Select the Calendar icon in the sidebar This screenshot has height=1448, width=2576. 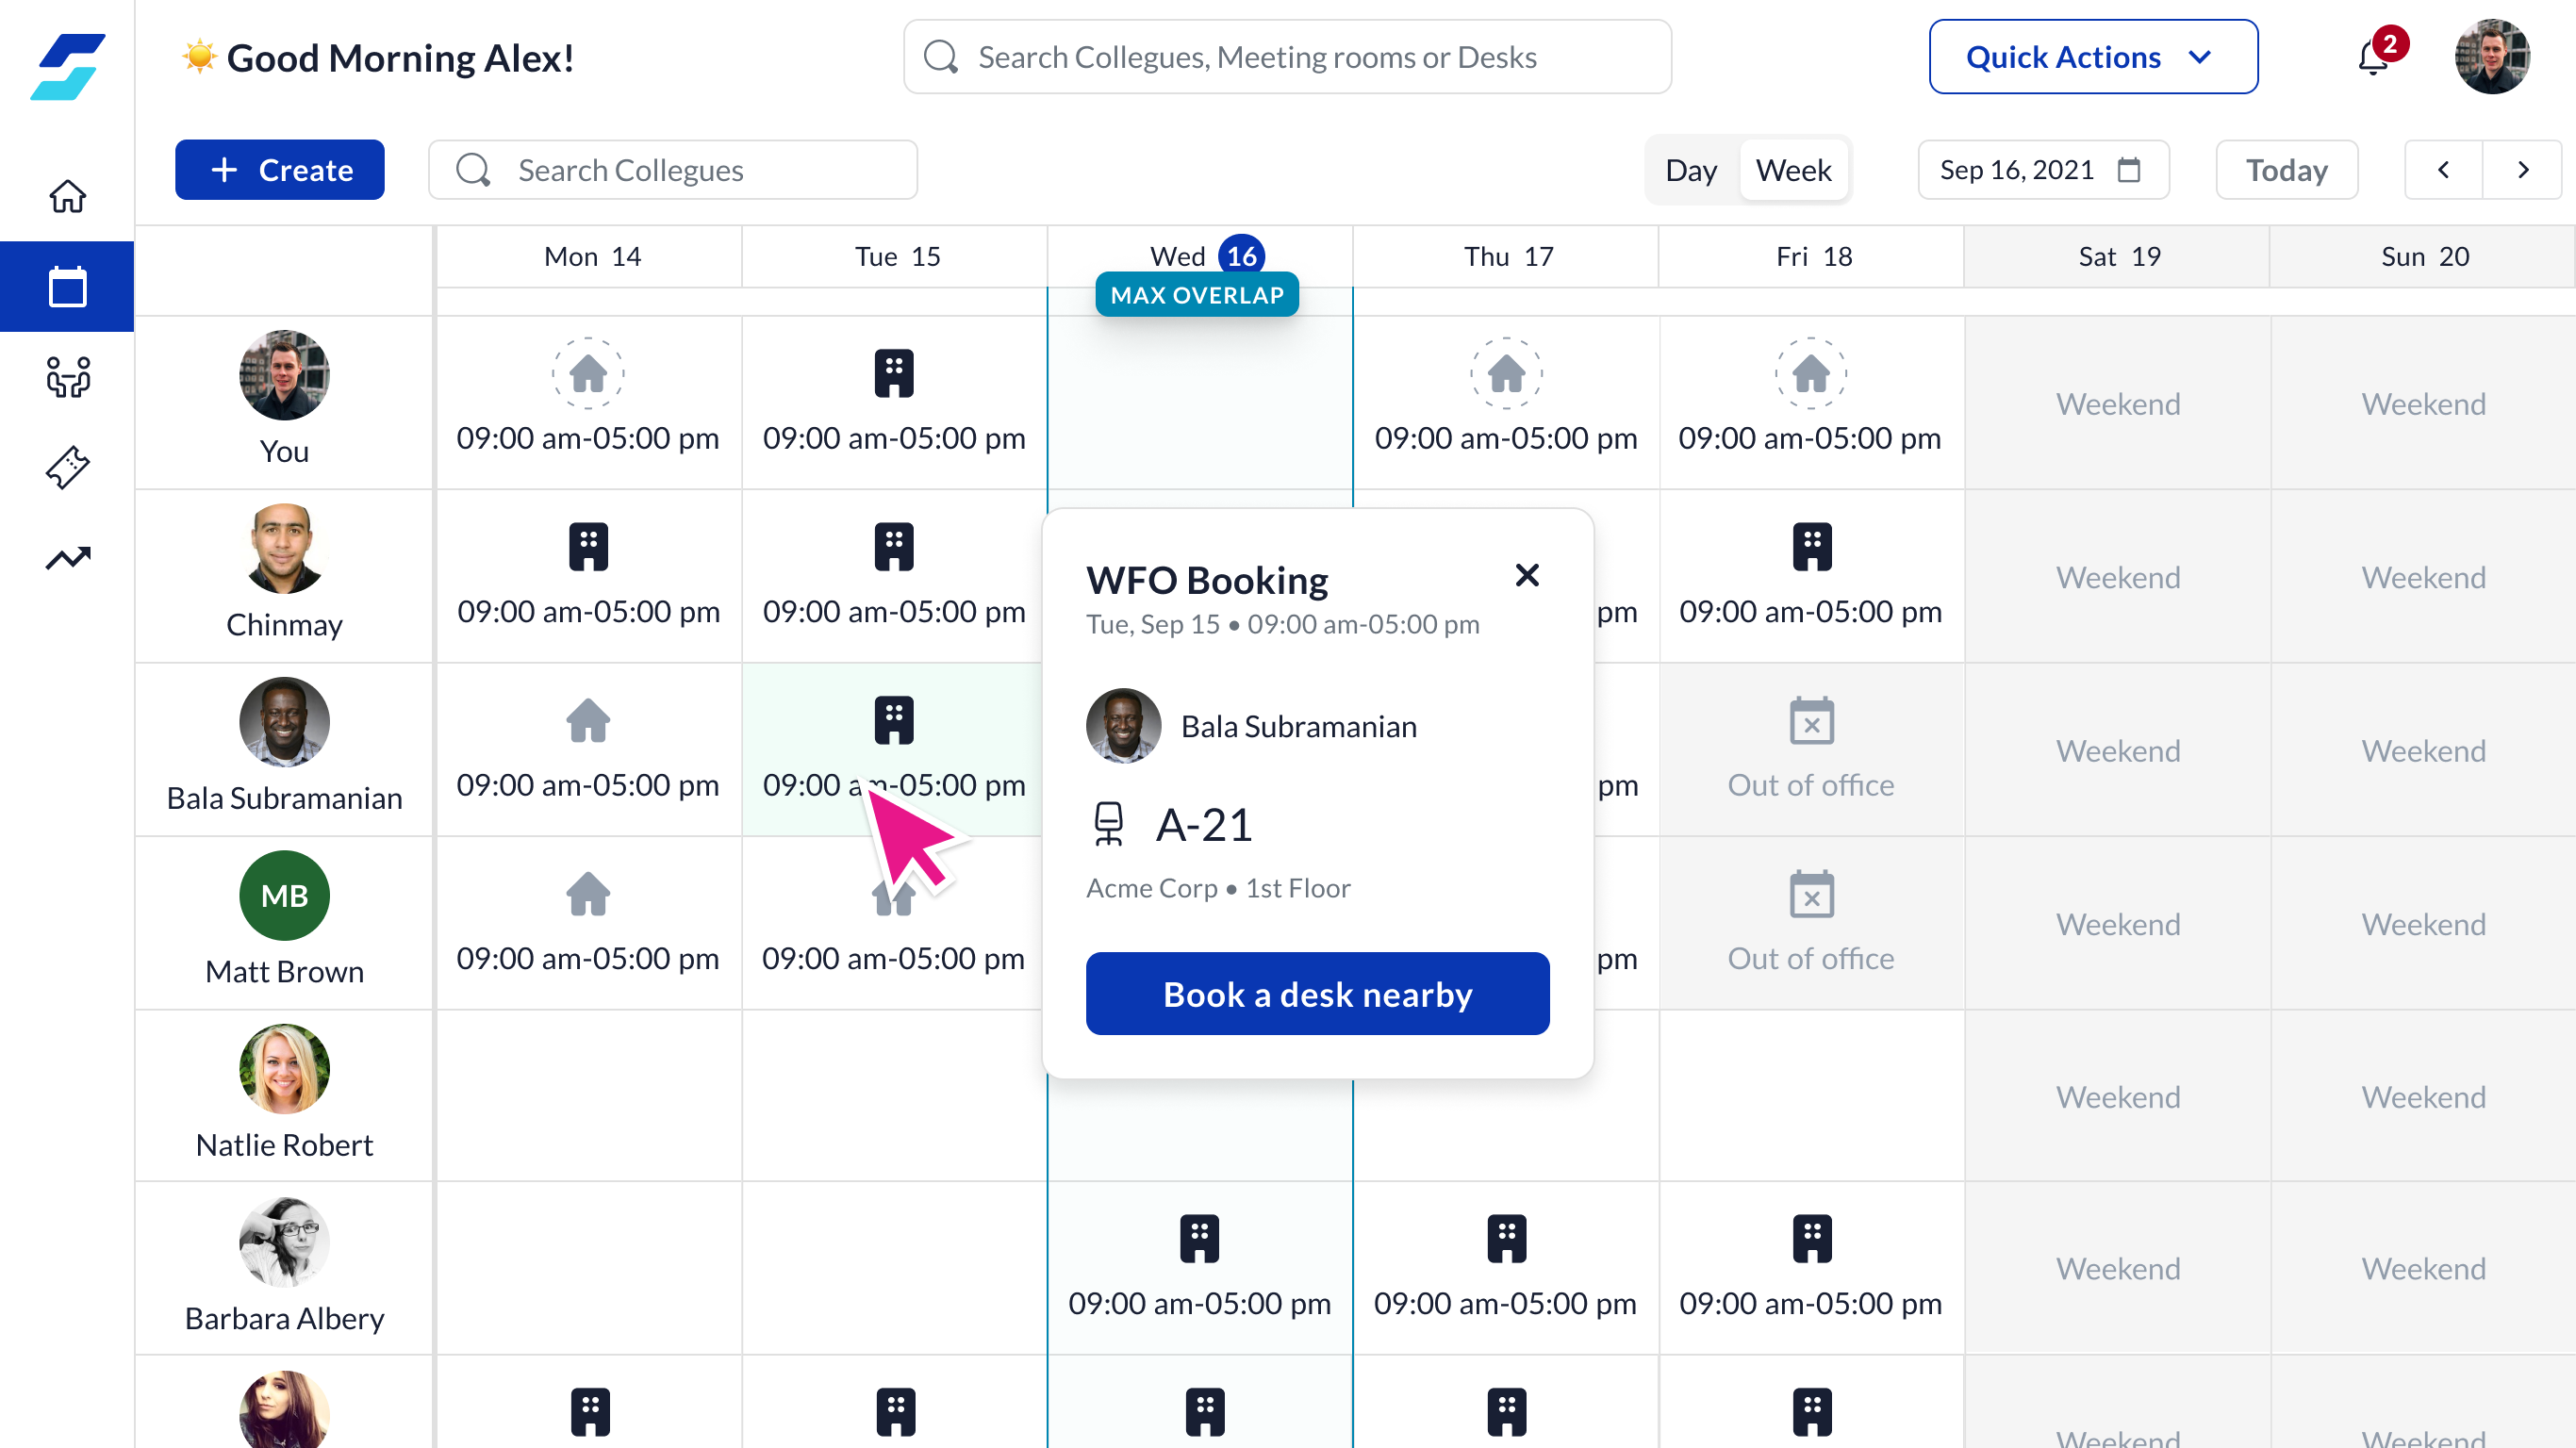click(67, 286)
